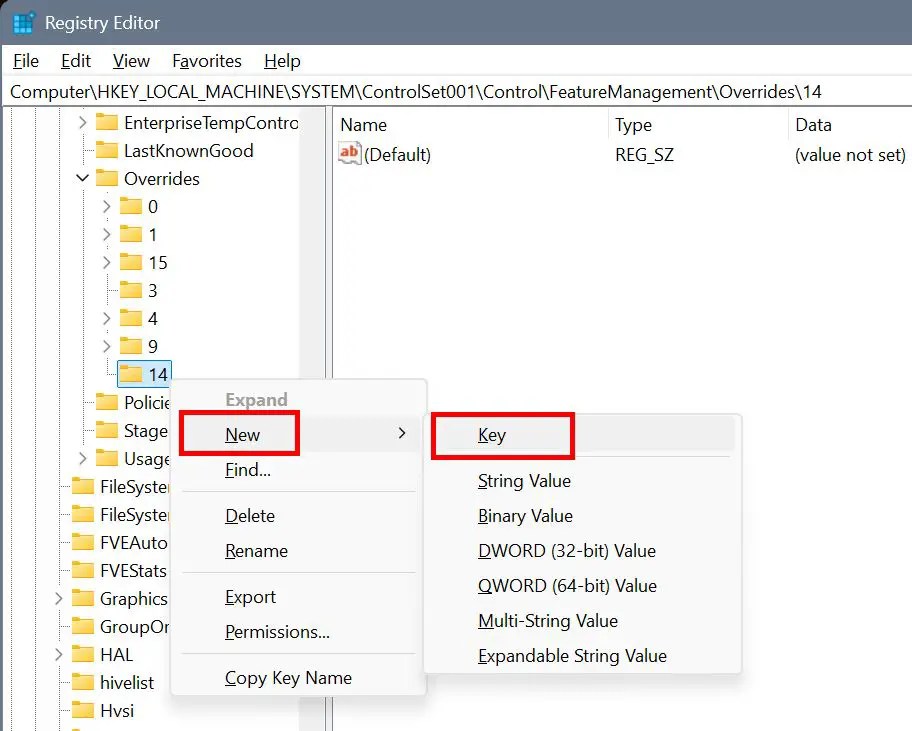This screenshot has height=731, width=912.
Task: Expand key 1 under Overrides
Action: click(106, 234)
